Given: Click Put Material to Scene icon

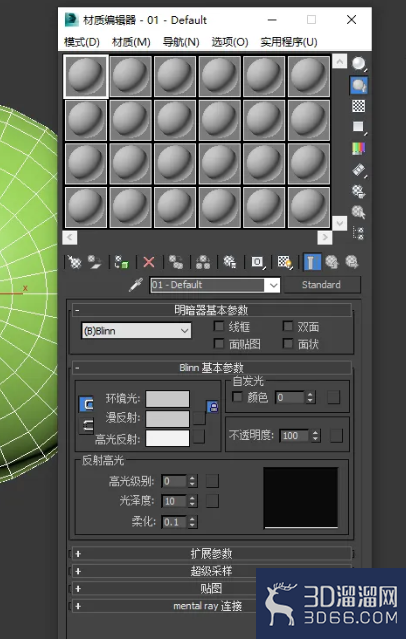Looking at the screenshot, I should pos(95,262).
